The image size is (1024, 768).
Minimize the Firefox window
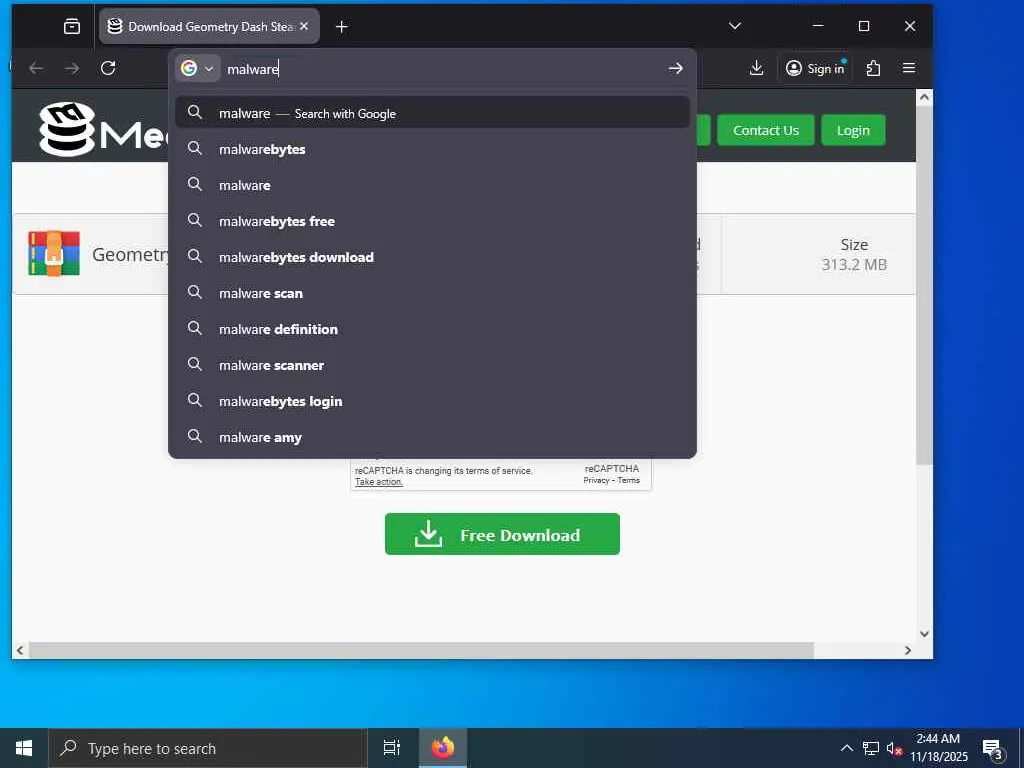click(818, 26)
